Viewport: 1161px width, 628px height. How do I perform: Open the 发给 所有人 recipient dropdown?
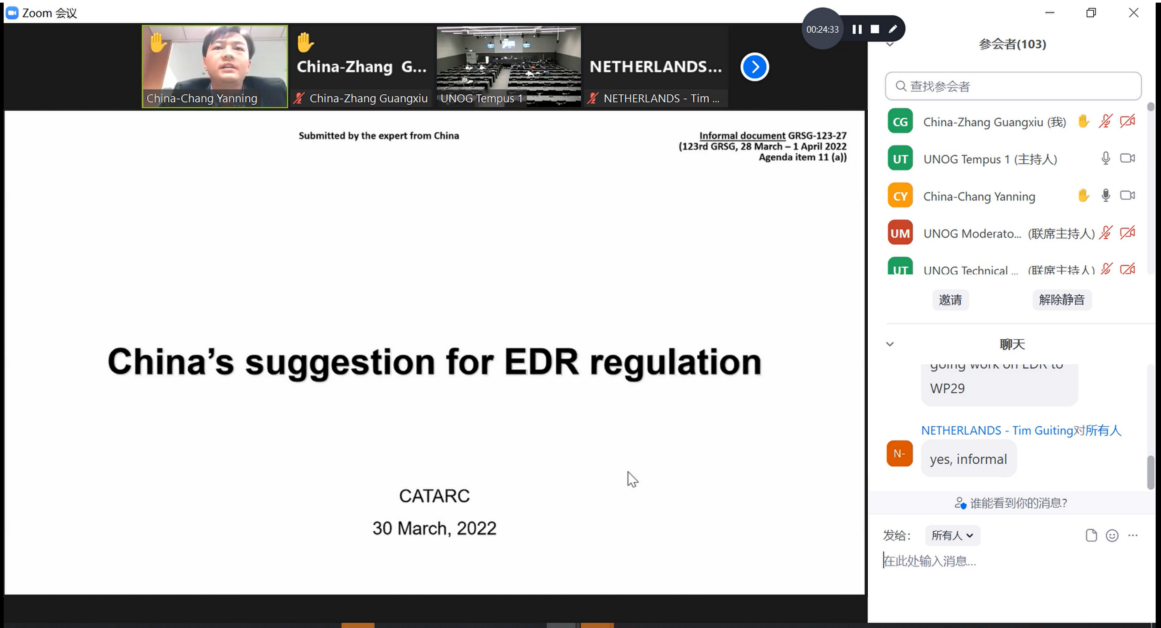pos(952,535)
